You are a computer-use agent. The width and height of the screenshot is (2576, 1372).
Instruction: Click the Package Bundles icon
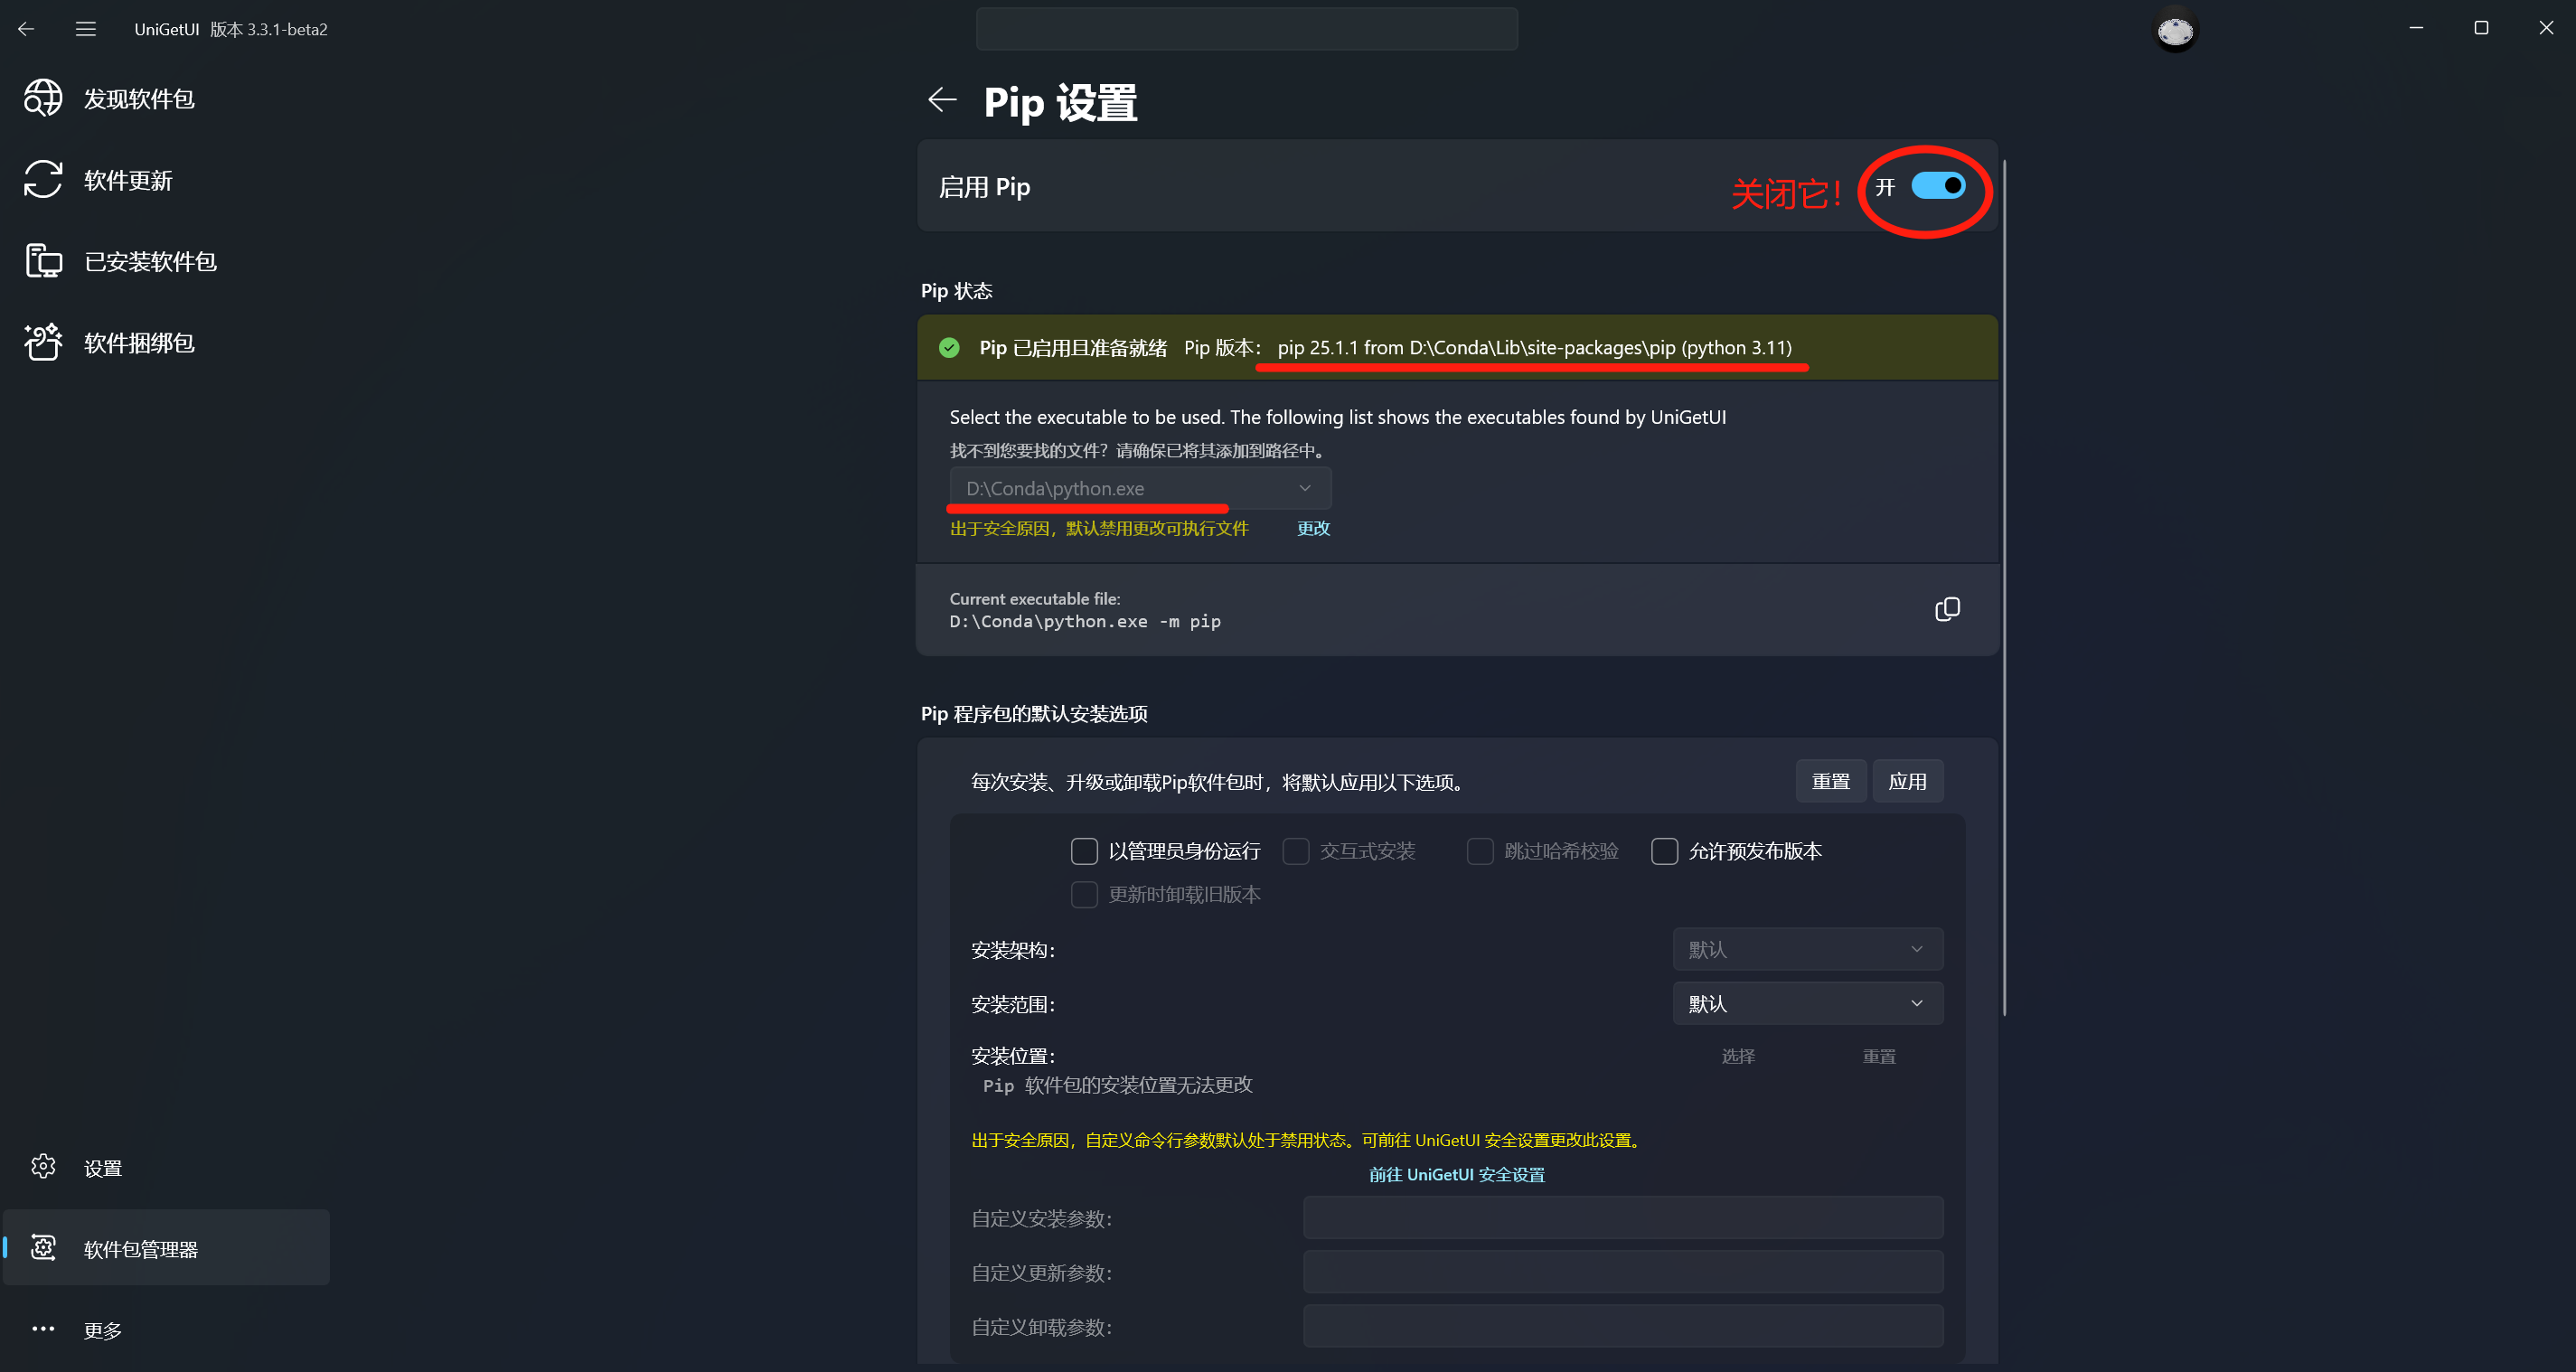click(43, 342)
